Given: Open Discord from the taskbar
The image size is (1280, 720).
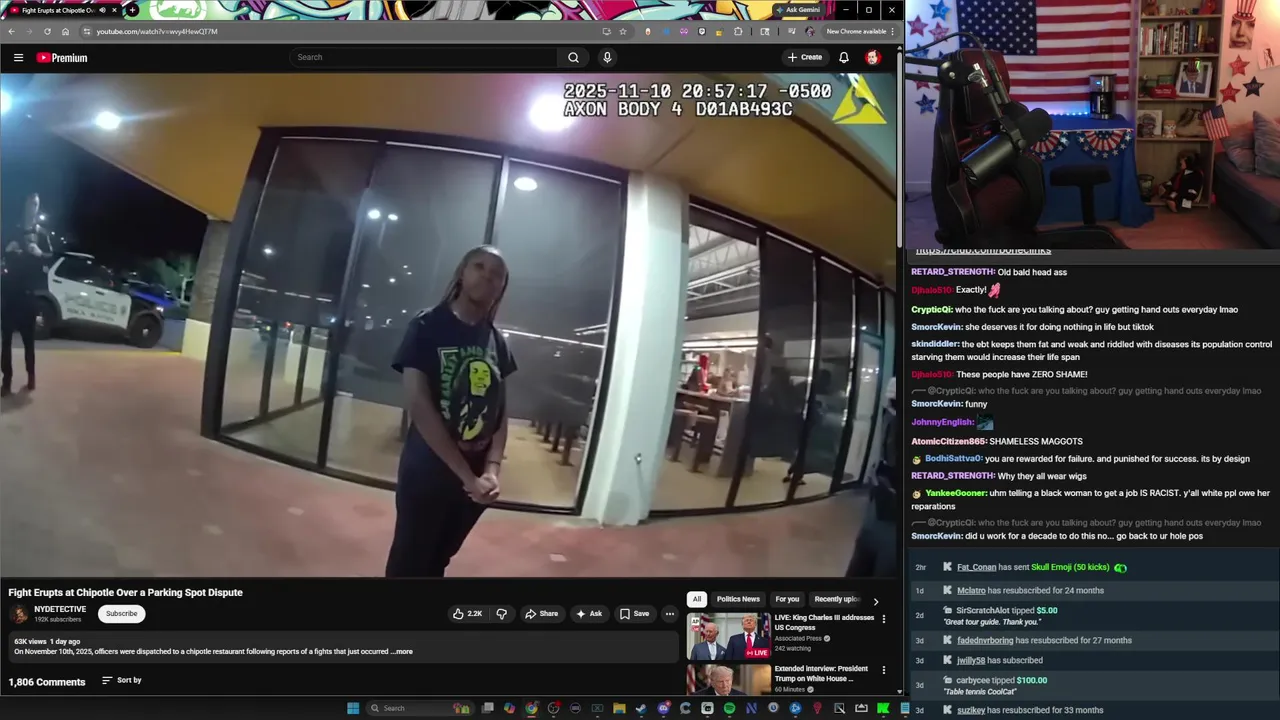Looking at the screenshot, I should pos(663,708).
